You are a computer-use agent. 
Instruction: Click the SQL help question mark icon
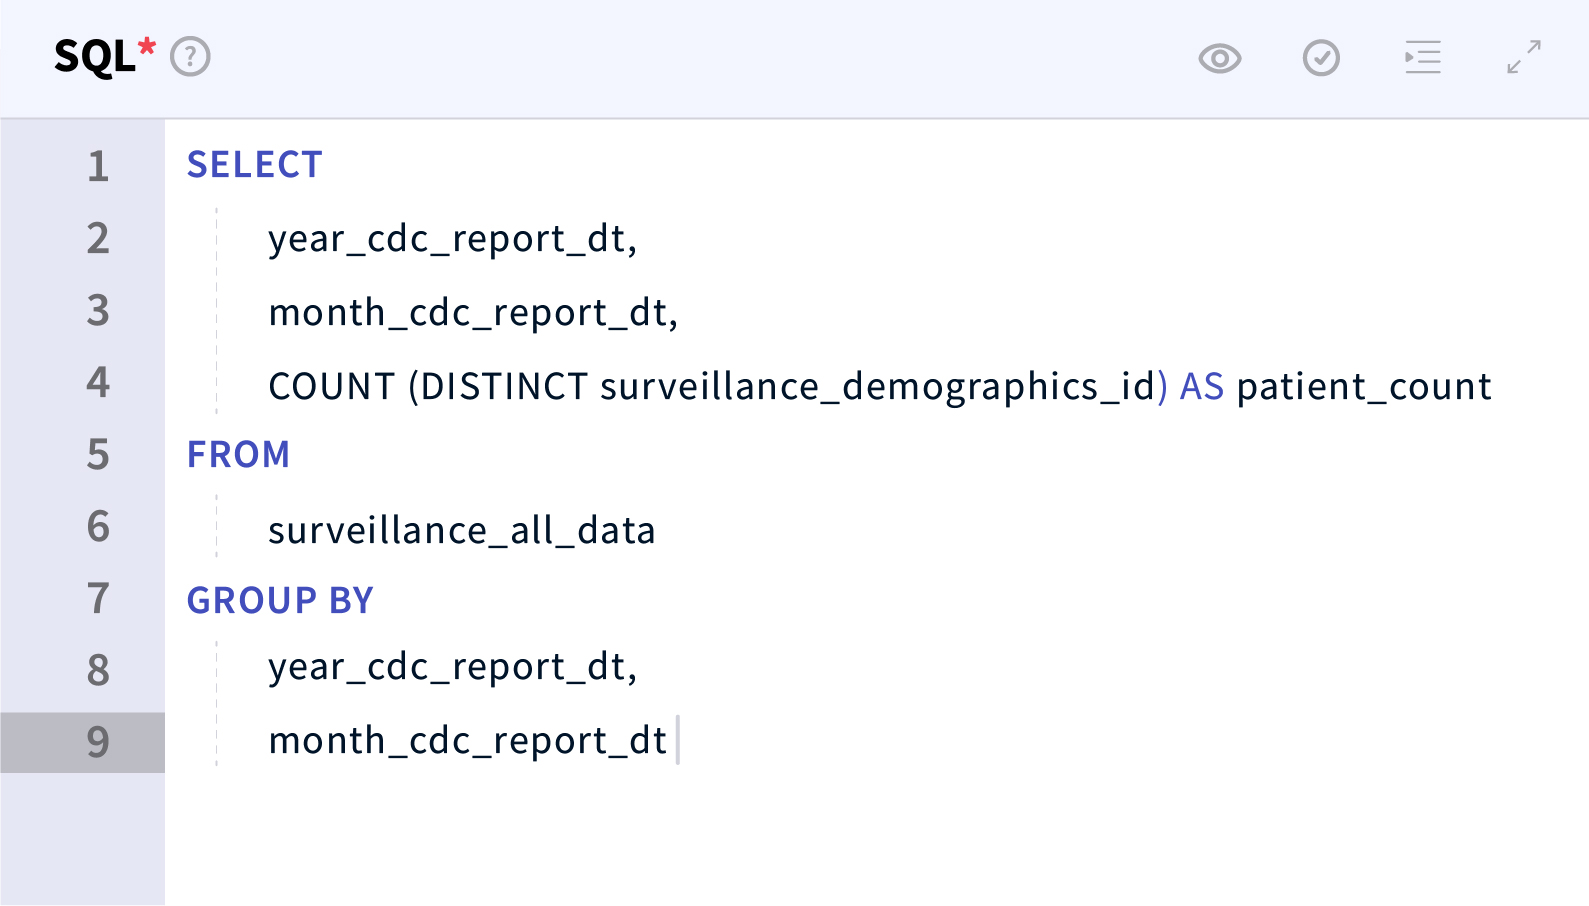[190, 57]
